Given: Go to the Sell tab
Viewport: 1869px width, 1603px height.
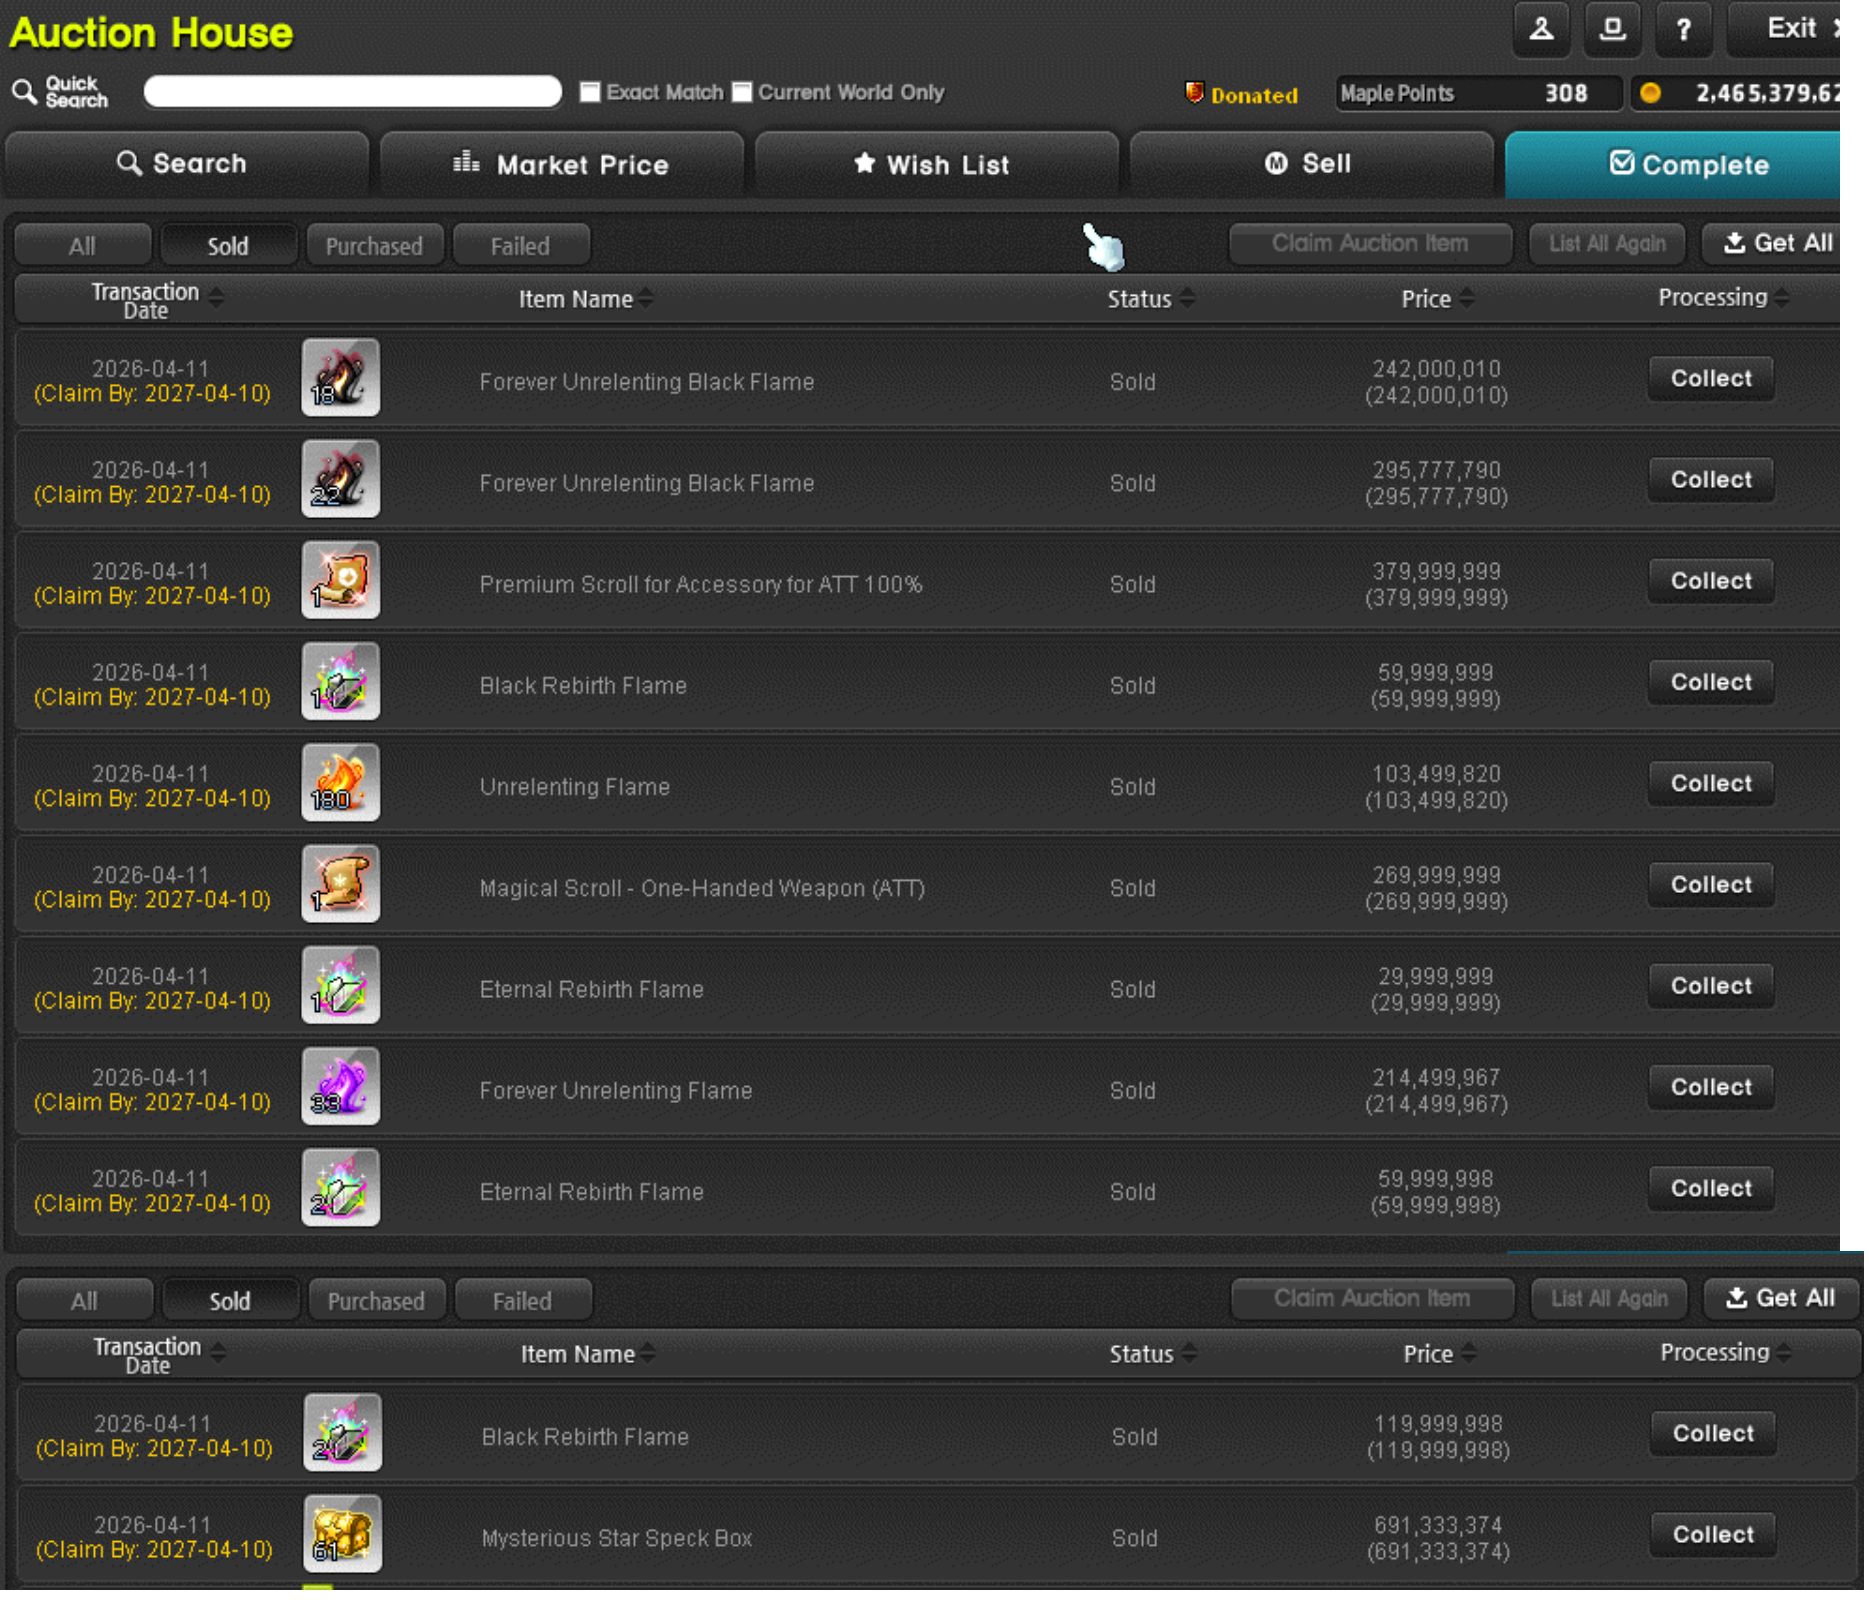Looking at the screenshot, I should click(1311, 164).
